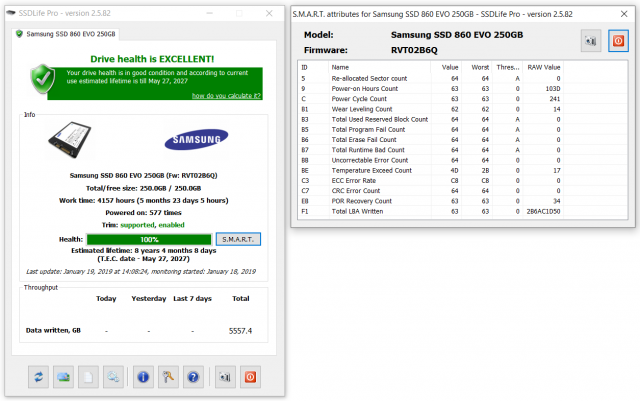Click the red power icon in S.M.A.R.T. window

(x=618, y=40)
